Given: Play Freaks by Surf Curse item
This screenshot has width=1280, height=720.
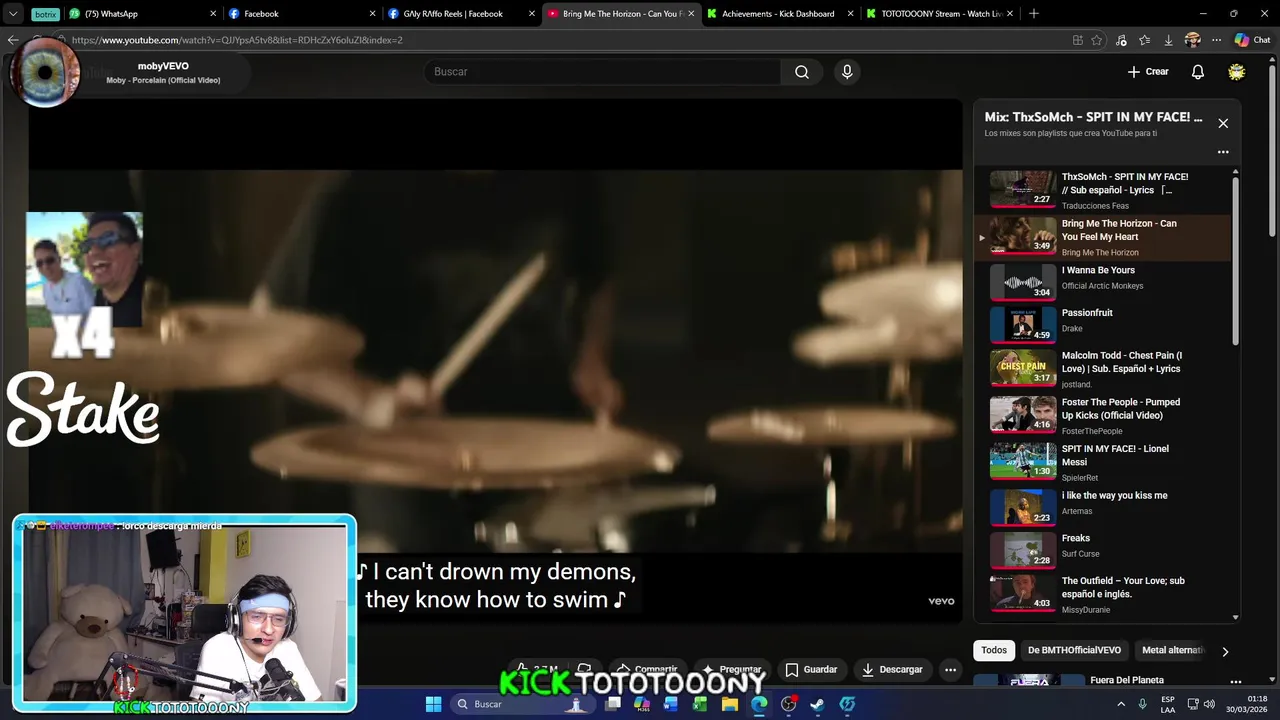Looking at the screenshot, I should coord(1102,549).
